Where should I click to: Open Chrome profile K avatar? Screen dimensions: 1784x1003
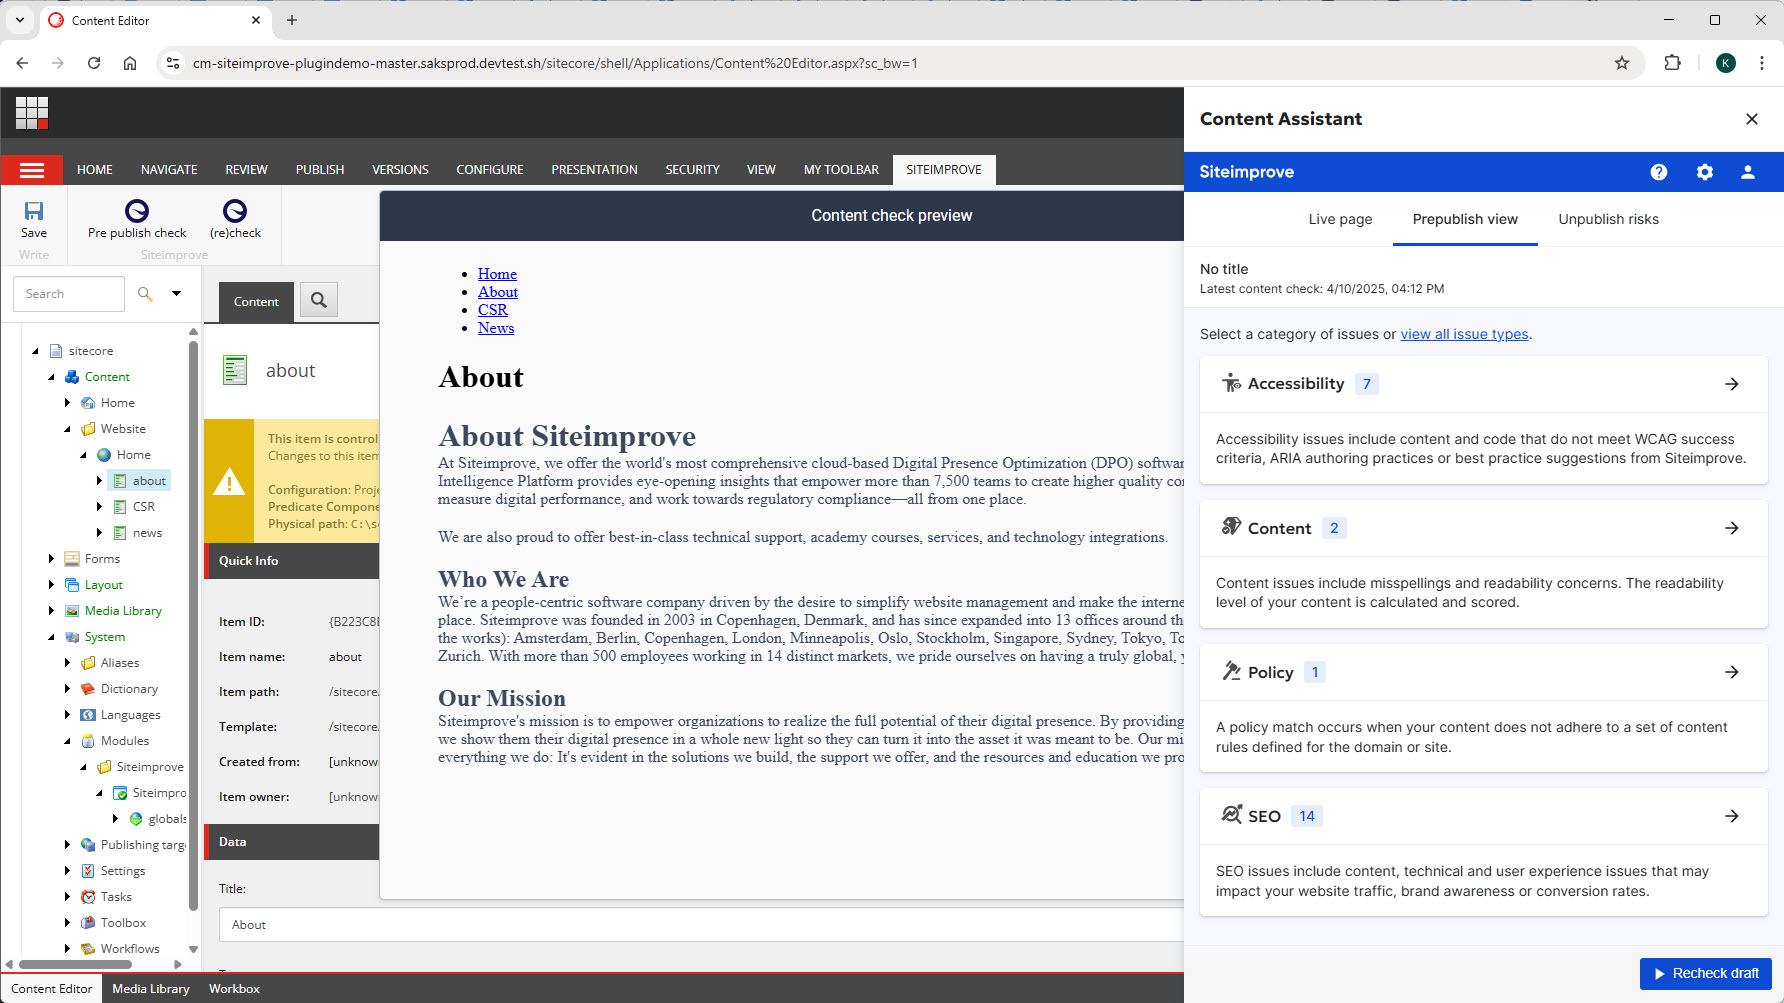tap(1726, 63)
